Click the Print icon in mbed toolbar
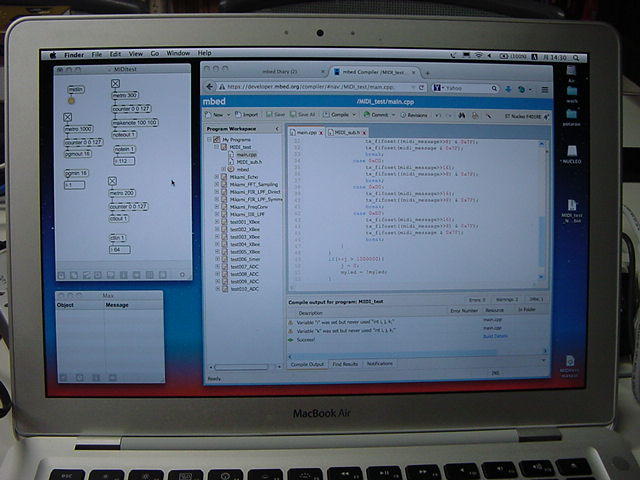 coord(475,116)
